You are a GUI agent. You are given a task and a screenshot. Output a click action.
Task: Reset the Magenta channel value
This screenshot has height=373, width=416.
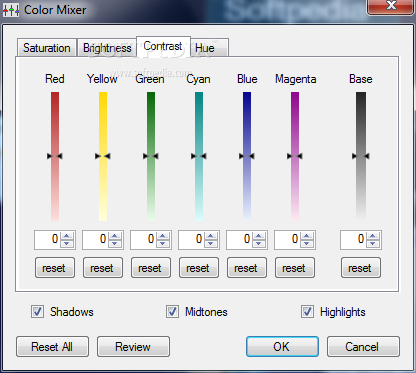(295, 268)
